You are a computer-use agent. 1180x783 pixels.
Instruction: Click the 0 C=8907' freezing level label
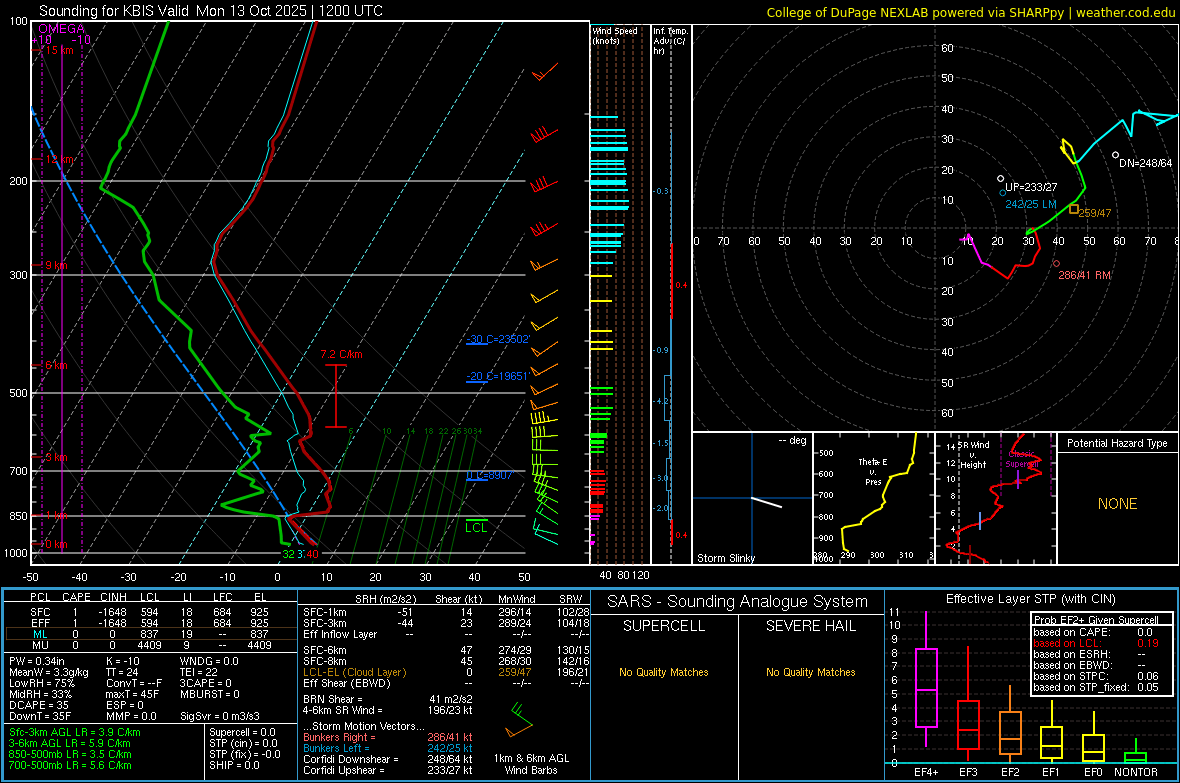click(489, 475)
